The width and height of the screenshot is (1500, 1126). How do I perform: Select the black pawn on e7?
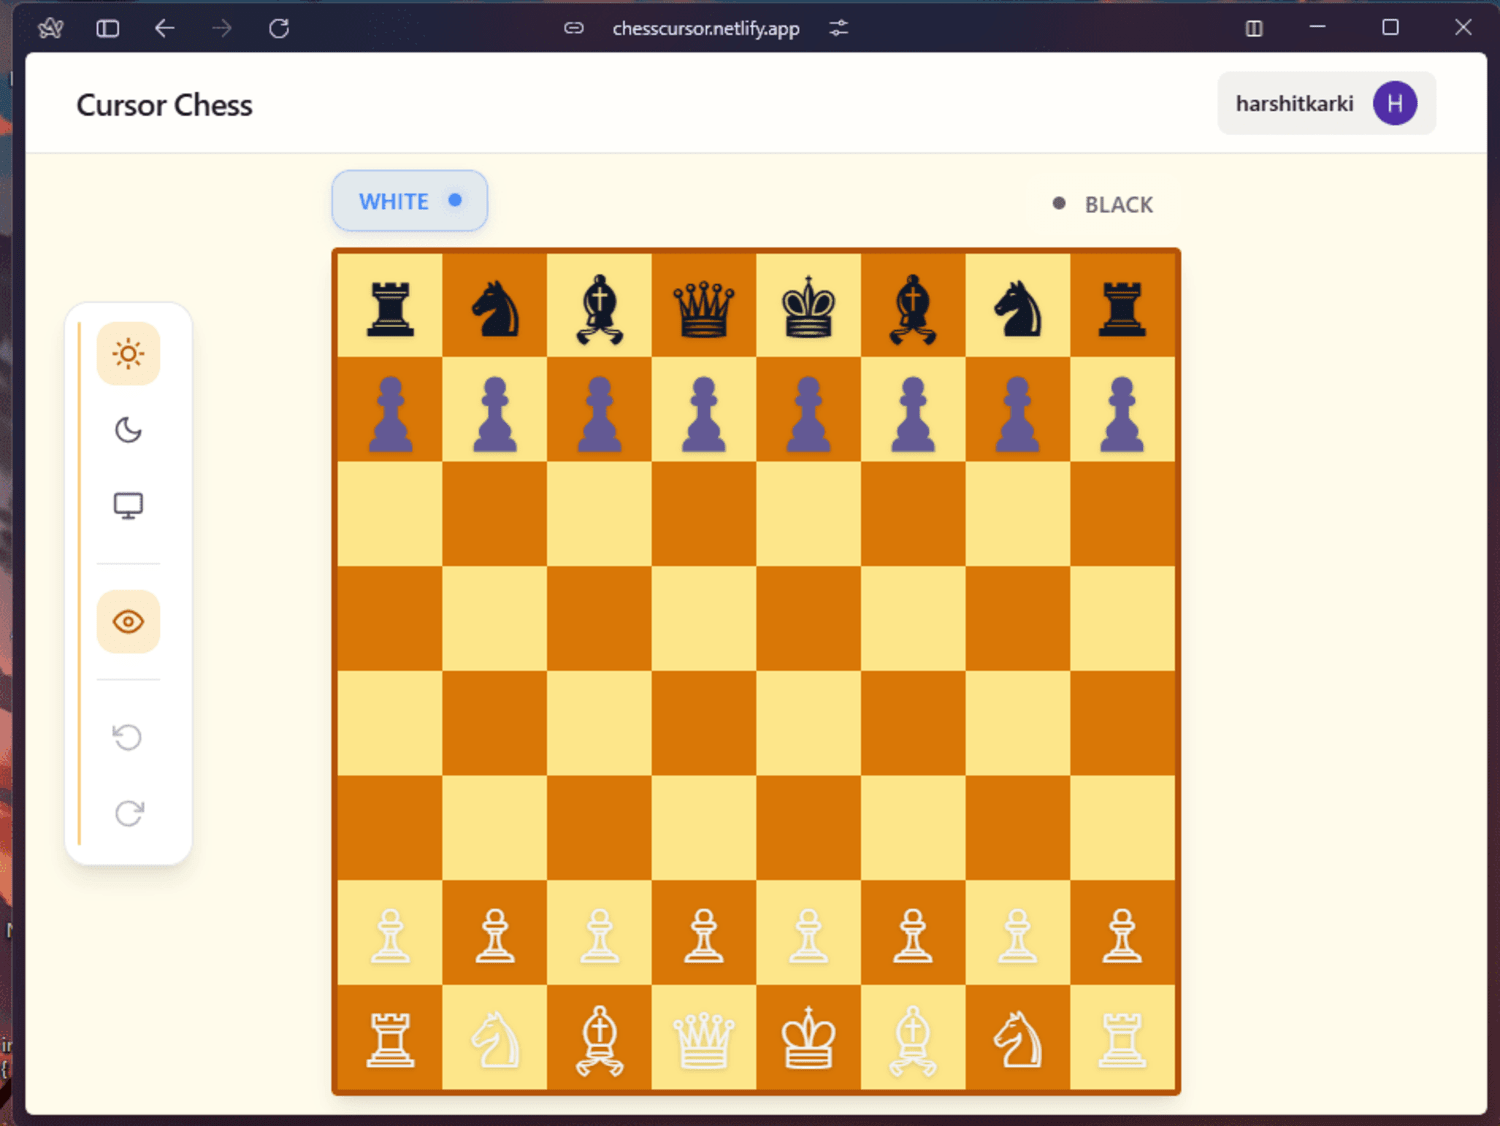[808, 410]
